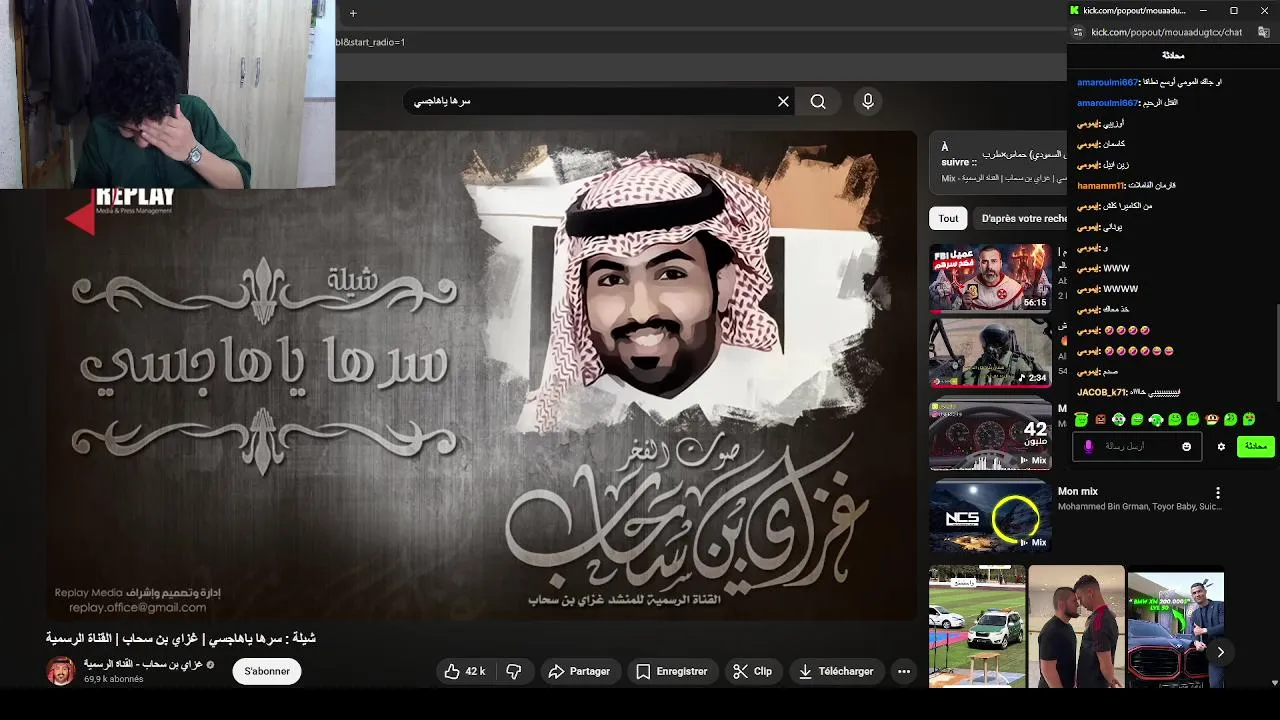The image size is (1280, 720).
Task: Open the three-dot more actions menu under video
Action: (x=904, y=671)
